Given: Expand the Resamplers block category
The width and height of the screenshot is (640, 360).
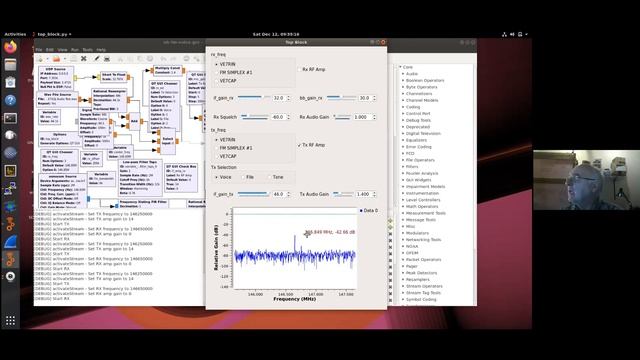Looking at the screenshot, I should pyautogui.click(x=403, y=280).
